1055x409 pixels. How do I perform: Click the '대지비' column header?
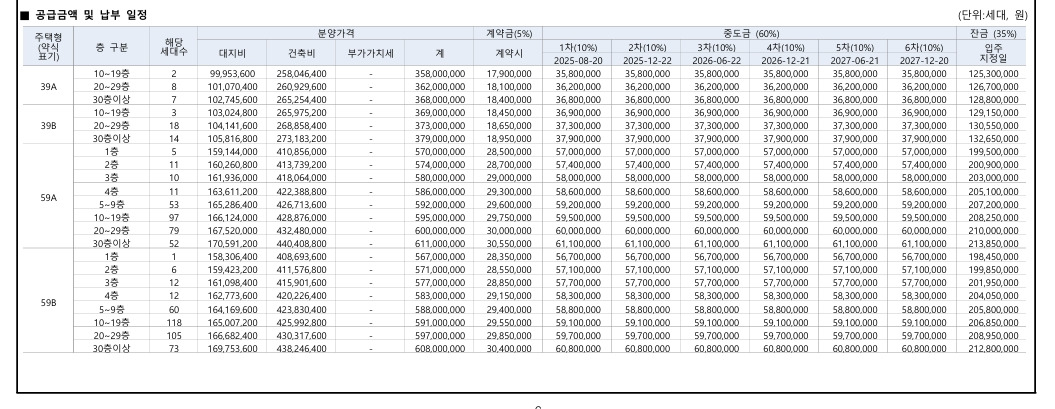[232, 53]
